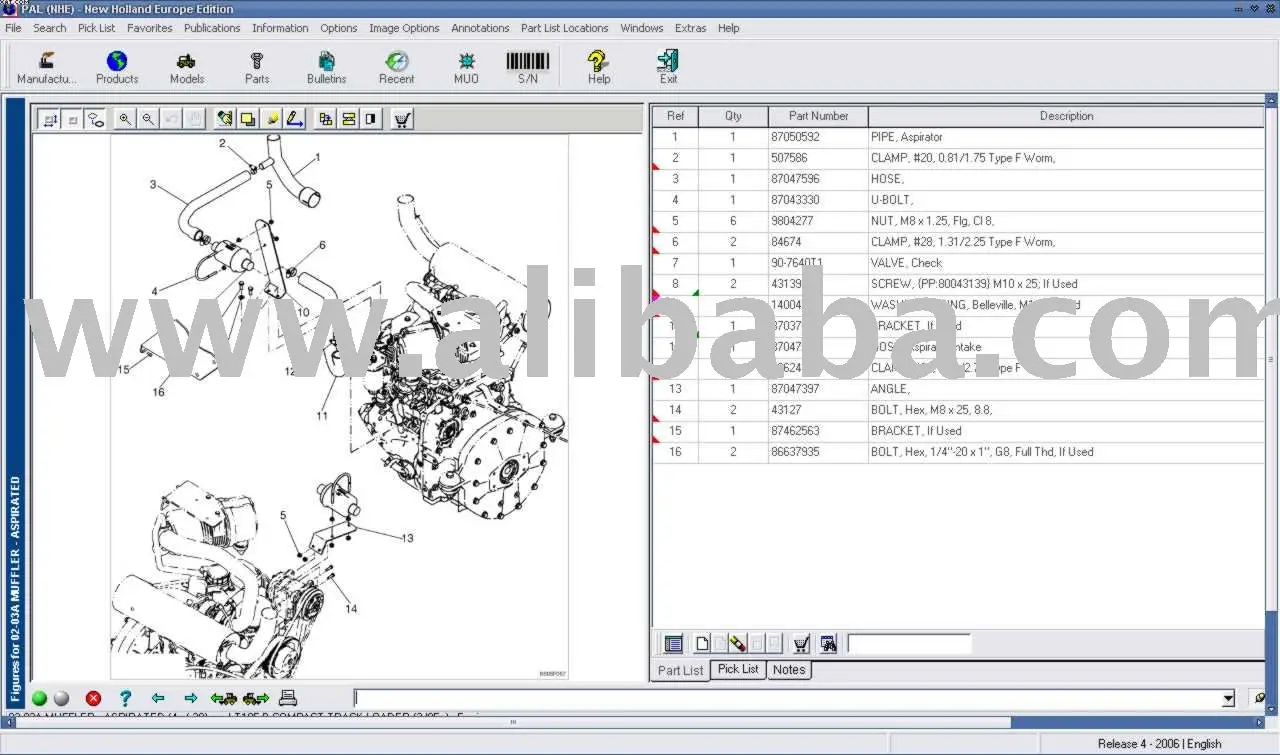The width and height of the screenshot is (1280, 755).
Task: Click the search field beside parts icons
Action: point(909,644)
